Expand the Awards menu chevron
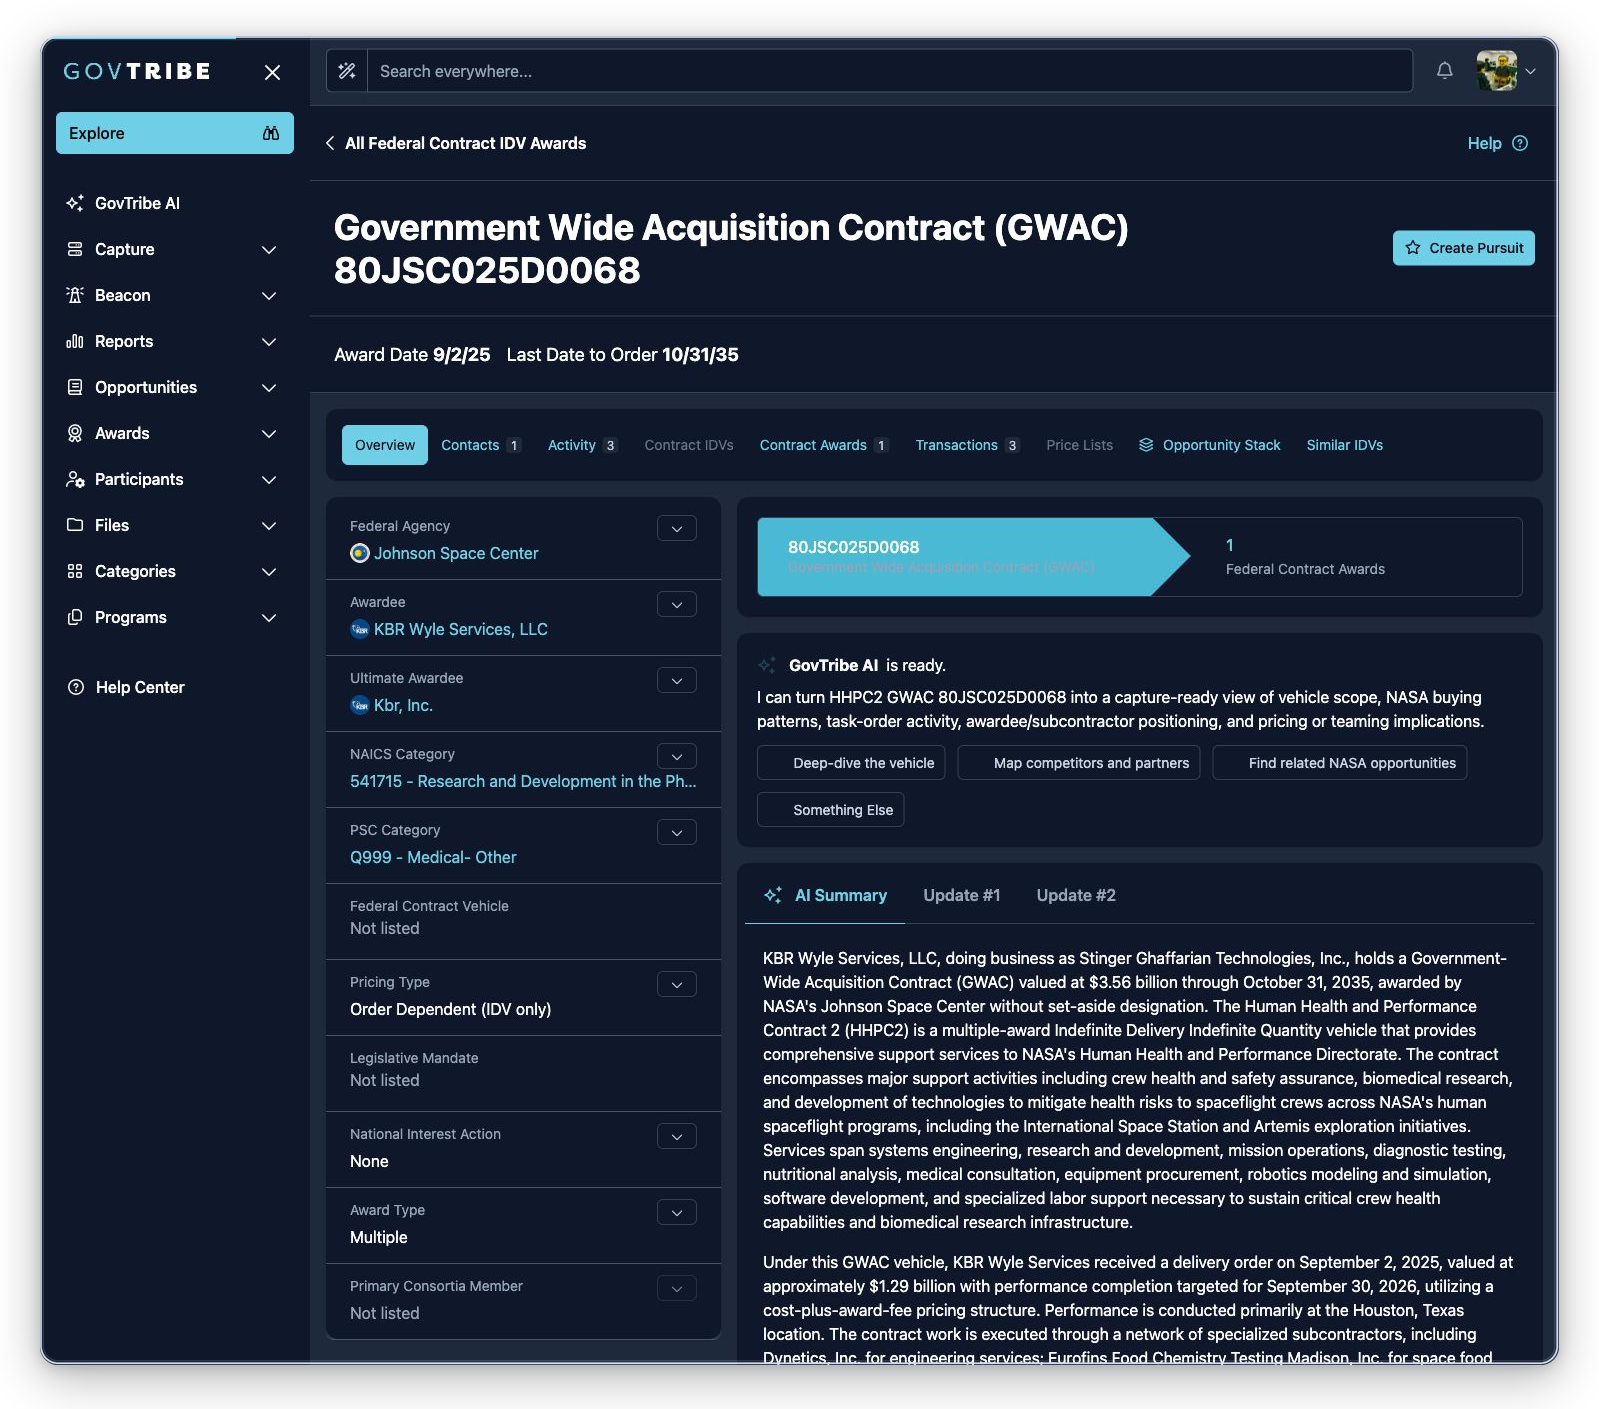This screenshot has height=1409, width=1599. [x=269, y=433]
